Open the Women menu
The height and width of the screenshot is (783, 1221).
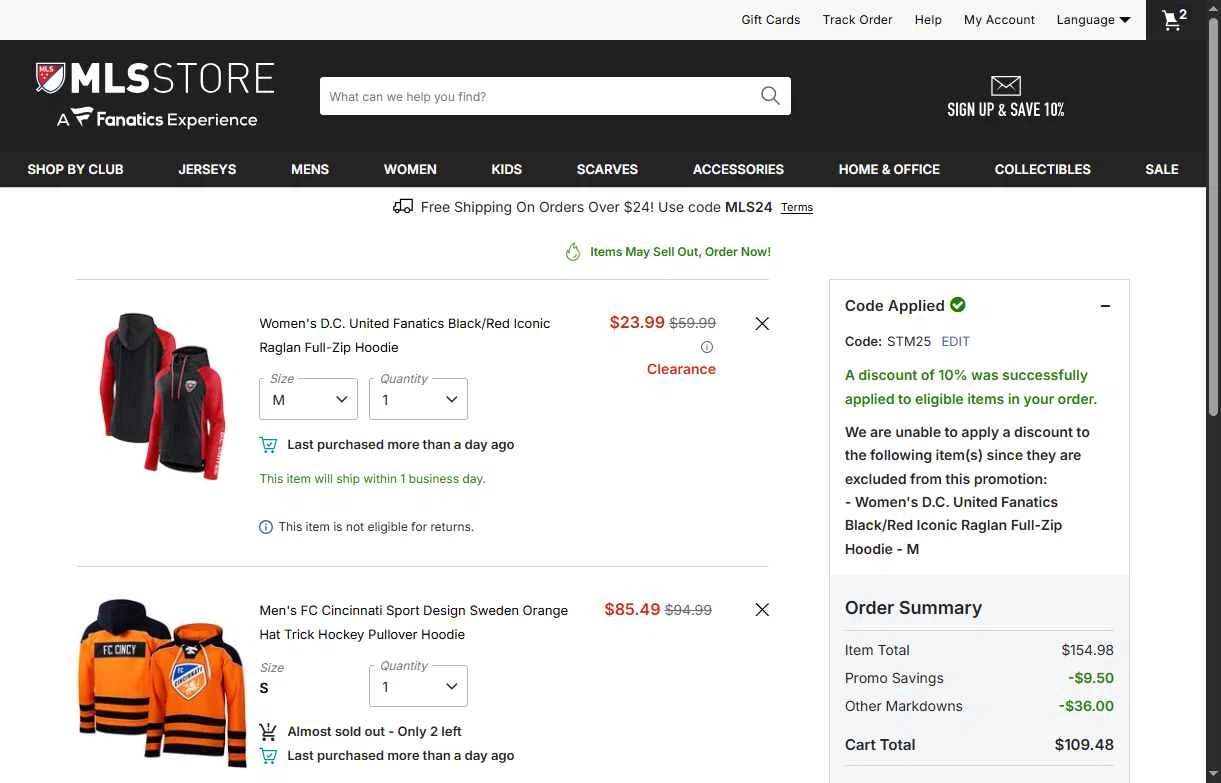coord(410,169)
